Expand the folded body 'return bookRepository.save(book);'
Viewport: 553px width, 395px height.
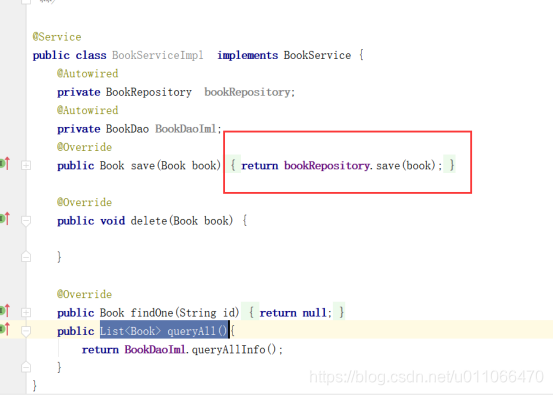pos(341,165)
